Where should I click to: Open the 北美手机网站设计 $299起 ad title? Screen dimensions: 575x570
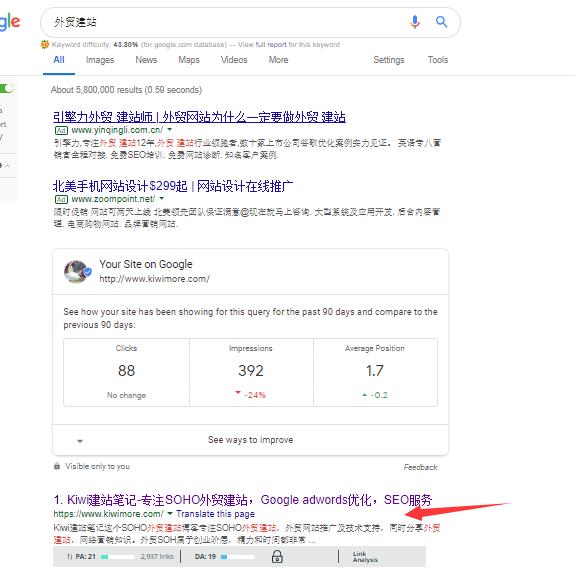(173, 186)
